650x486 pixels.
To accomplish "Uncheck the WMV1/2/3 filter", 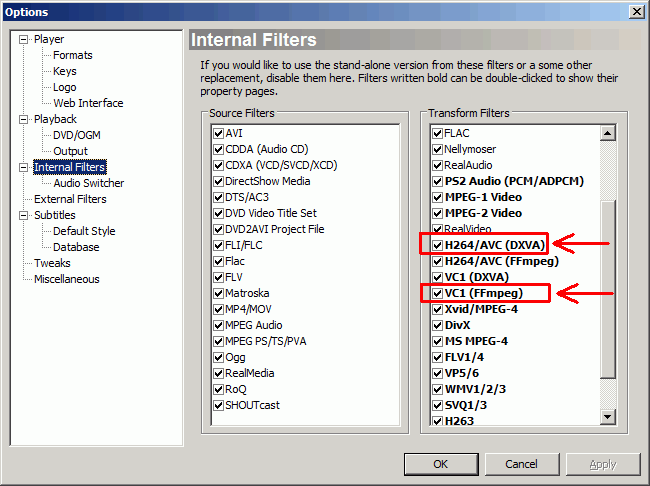I will (437, 389).
